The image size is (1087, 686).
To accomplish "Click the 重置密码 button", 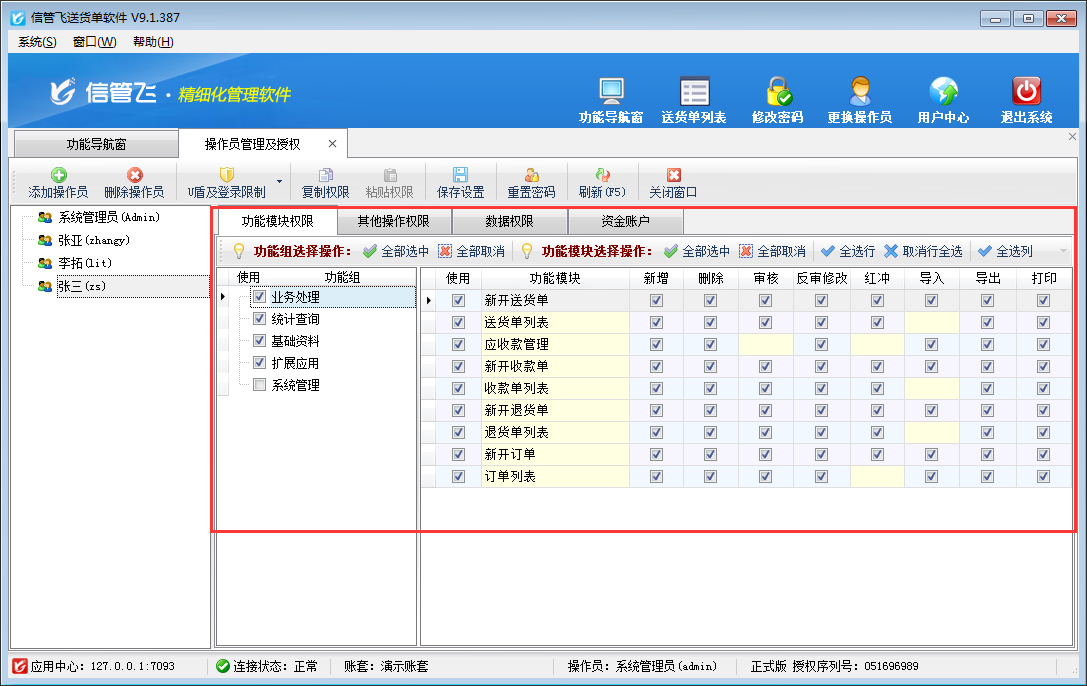I will click(531, 183).
